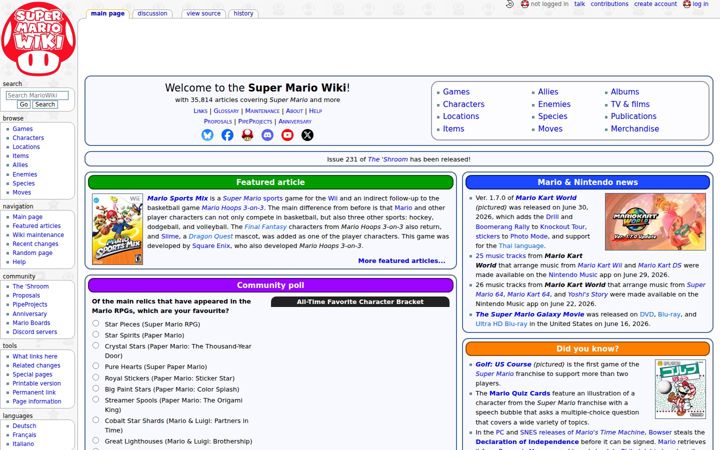Open All-Time Favorite Character Bracket bar
The image size is (720, 450).
point(360,302)
